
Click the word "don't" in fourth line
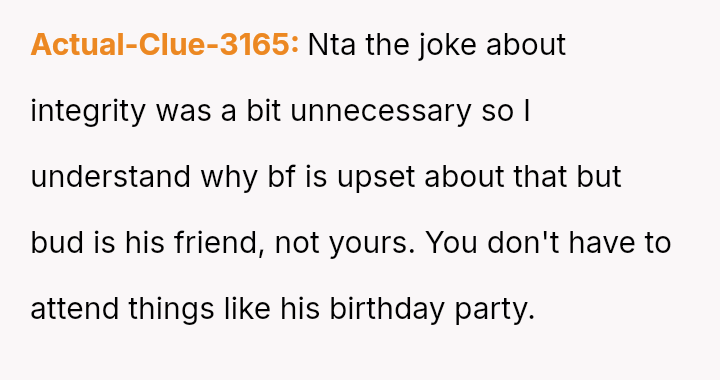[523, 242]
